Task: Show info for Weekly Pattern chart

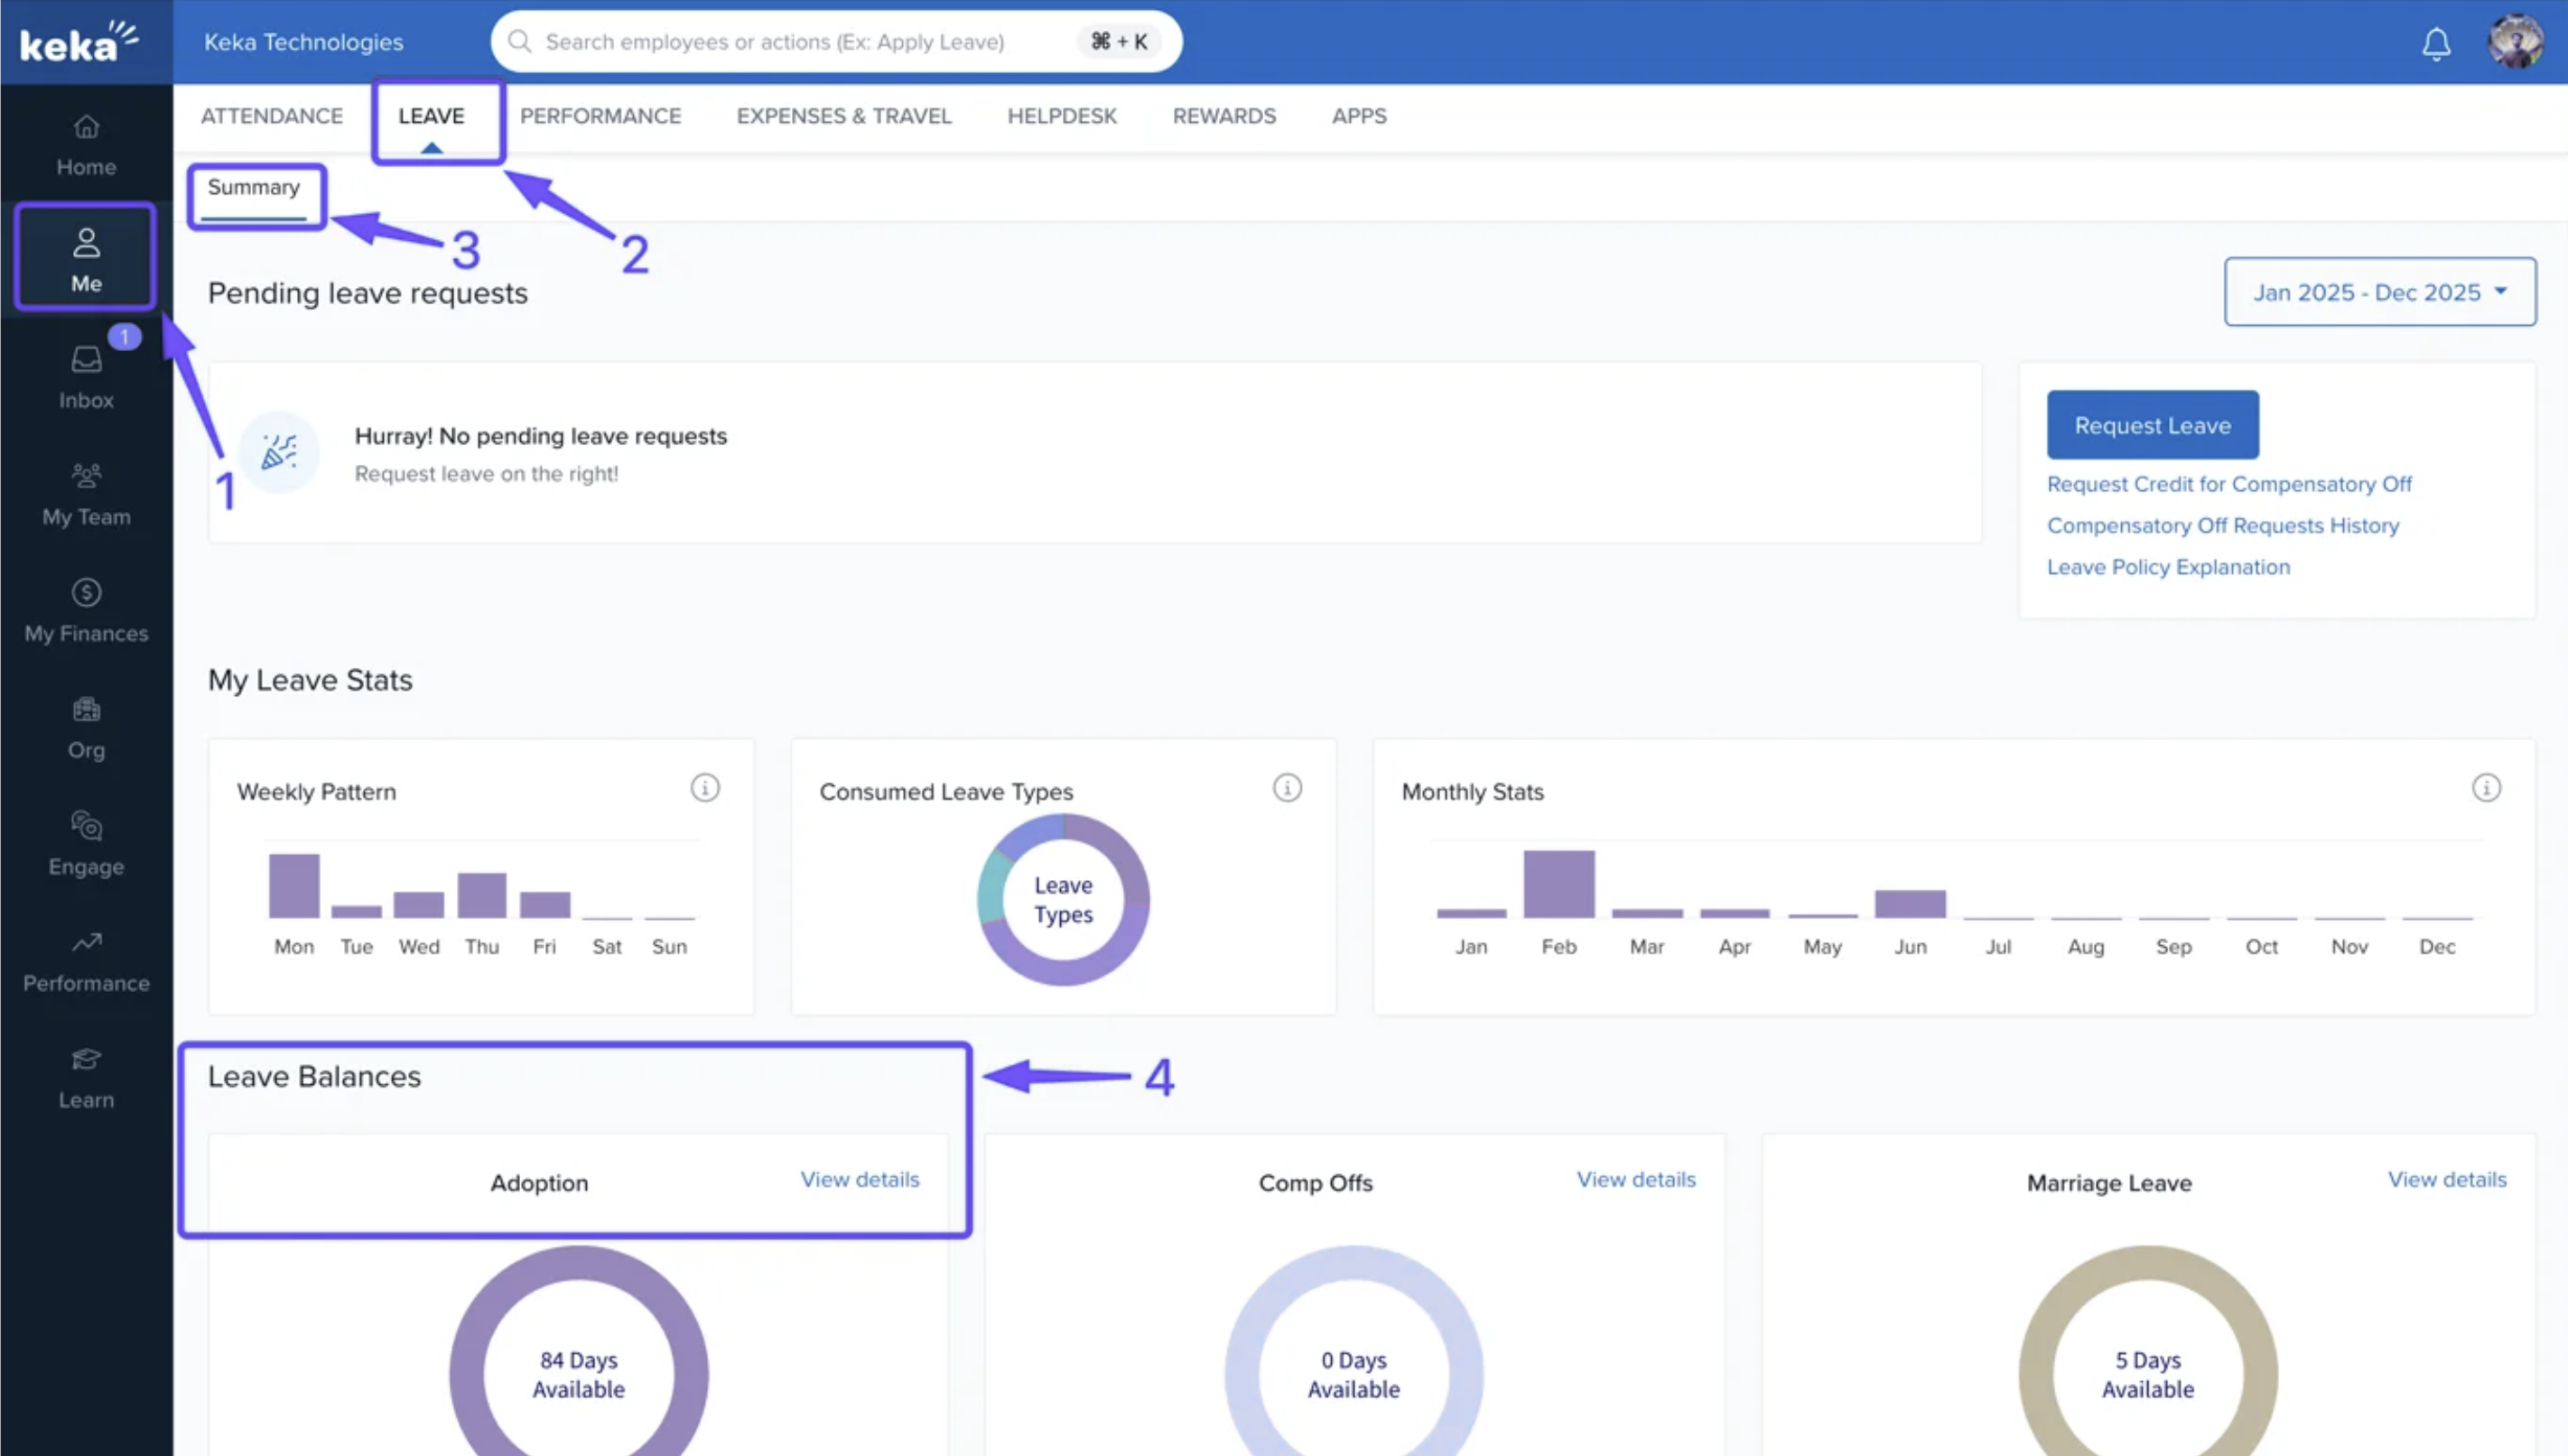Action: tap(704, 788)
